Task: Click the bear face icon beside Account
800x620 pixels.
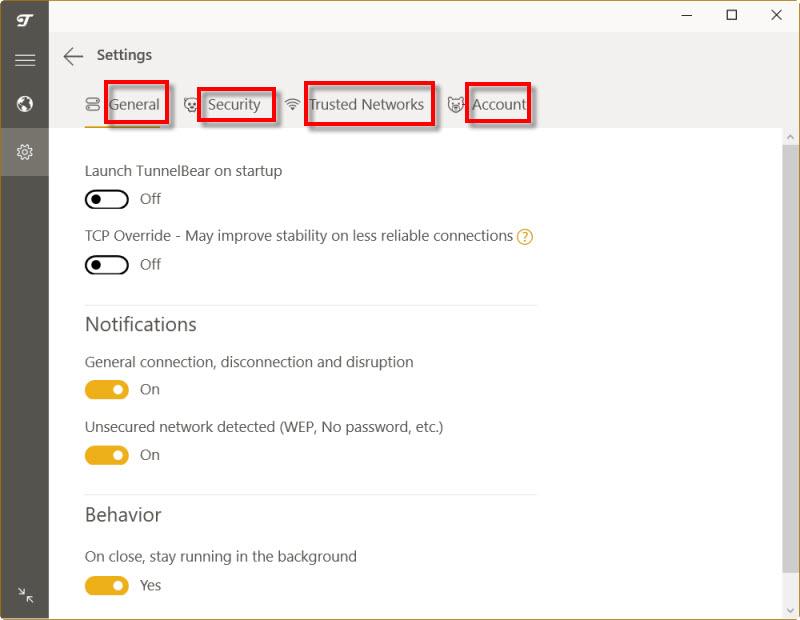Action: coord(456,105)
